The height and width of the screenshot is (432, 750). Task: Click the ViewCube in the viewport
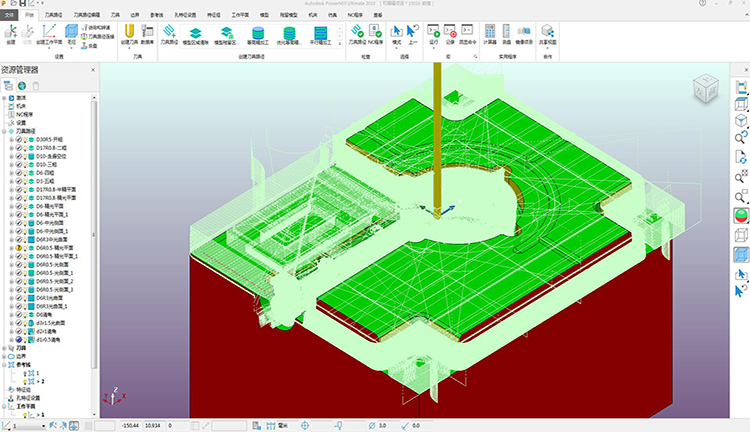point(706,89)
